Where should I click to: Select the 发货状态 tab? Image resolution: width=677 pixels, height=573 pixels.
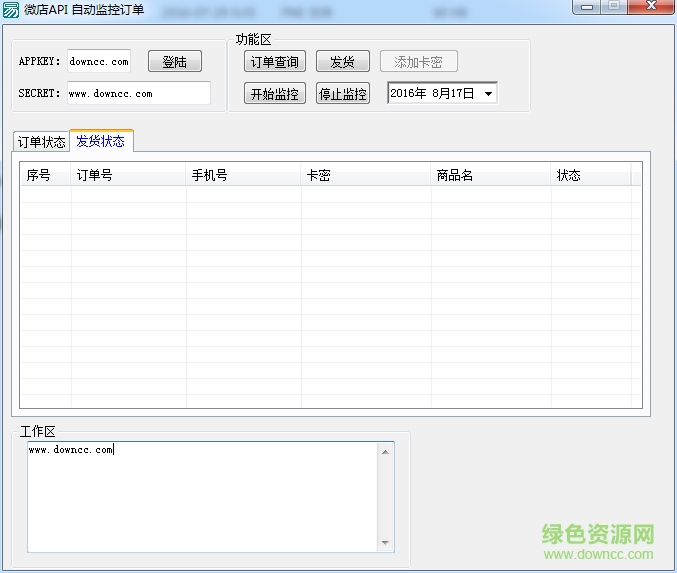point(101,141)
